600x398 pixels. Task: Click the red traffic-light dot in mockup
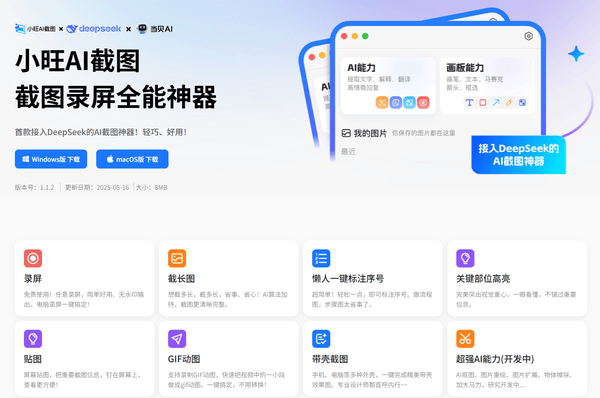[x=344, y=36]
